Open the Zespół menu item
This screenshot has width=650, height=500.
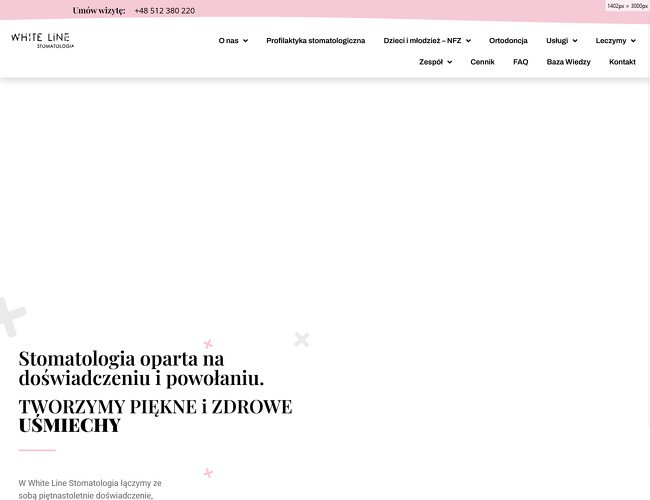(x=431, y=62)
